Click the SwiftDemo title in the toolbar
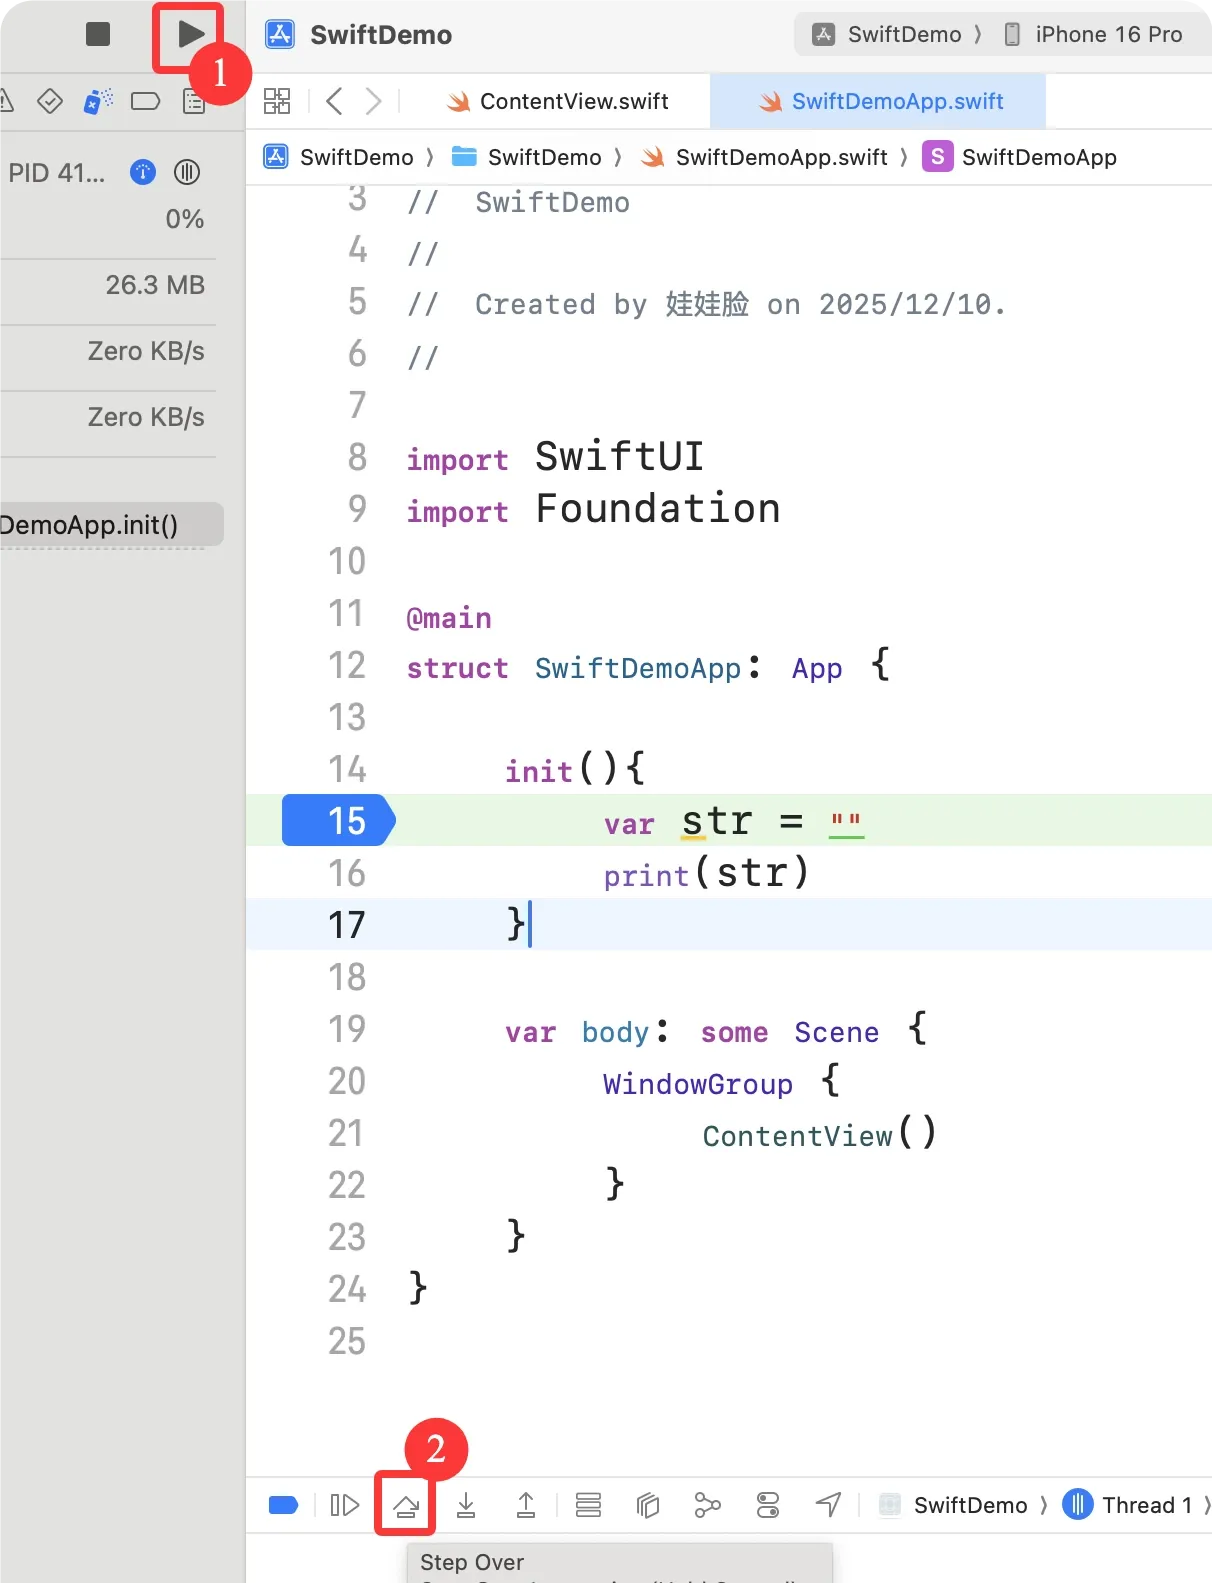 [381, 35]
